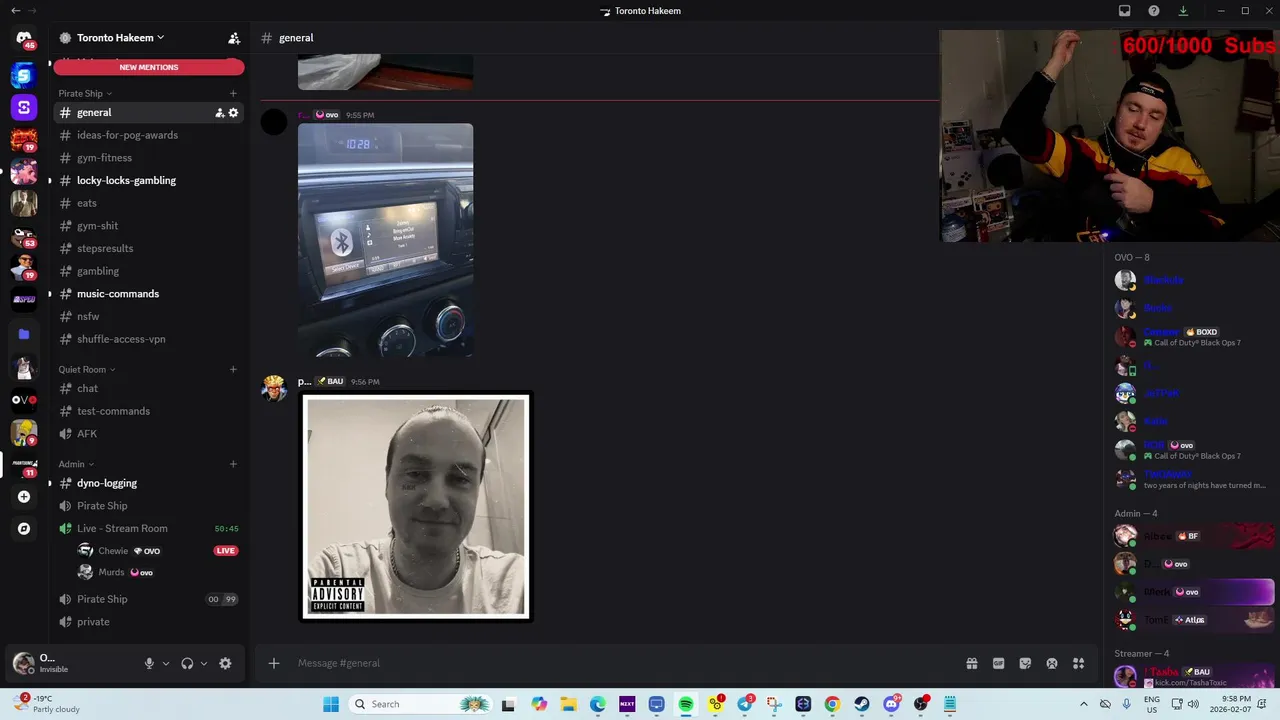1280x720 pixels.
Task: Open the Inbox icon in title bar
Action: (x=1124, y=11)
